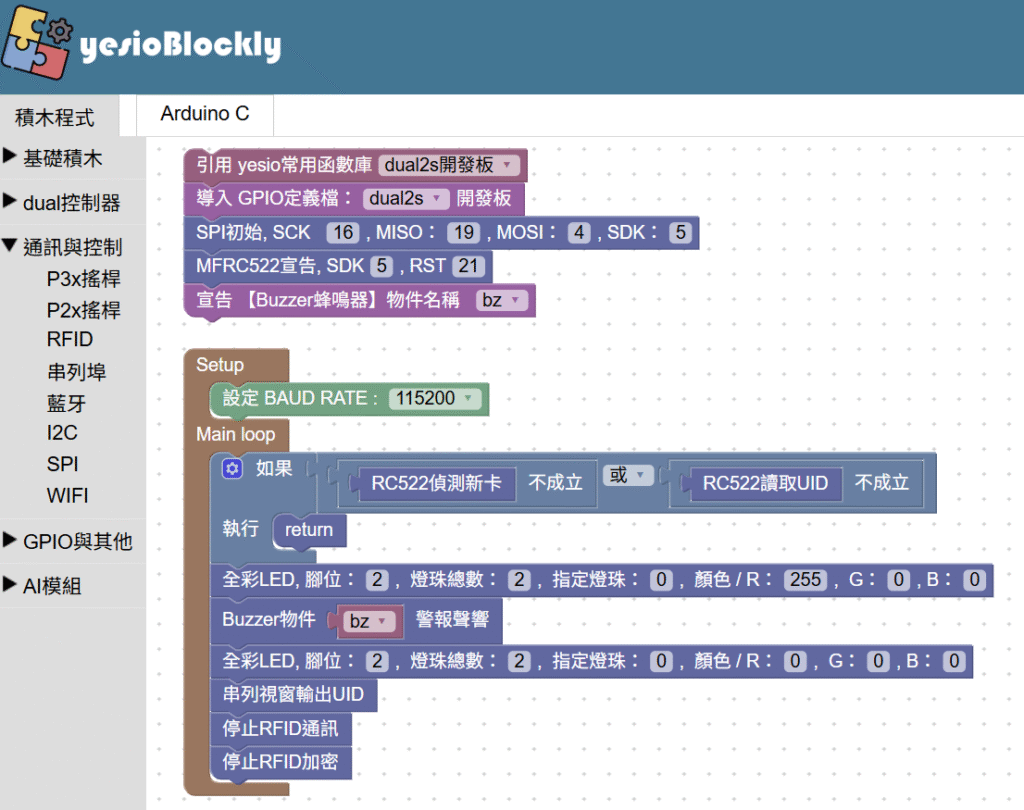The height and width of the screenshot is (810, 1024).
Task: Select the 藍牙 toolbox item
Action: [66, 402]
